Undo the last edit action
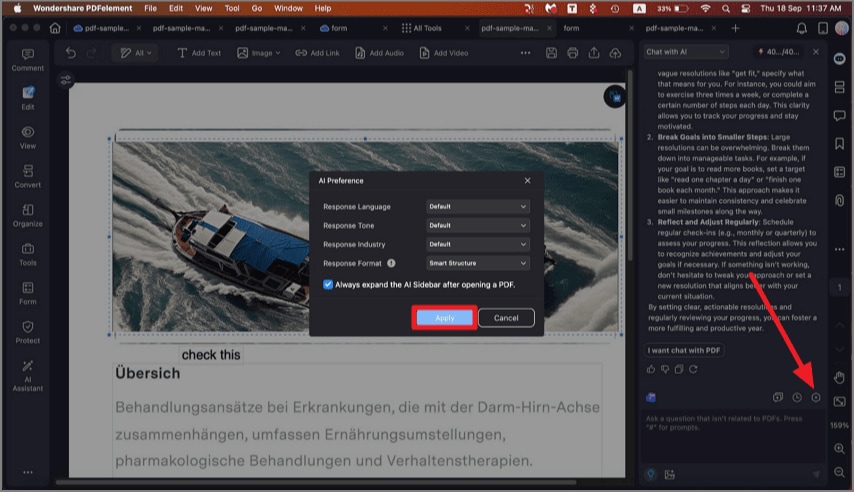Screen dimensions: 854x492 point(70,53)
